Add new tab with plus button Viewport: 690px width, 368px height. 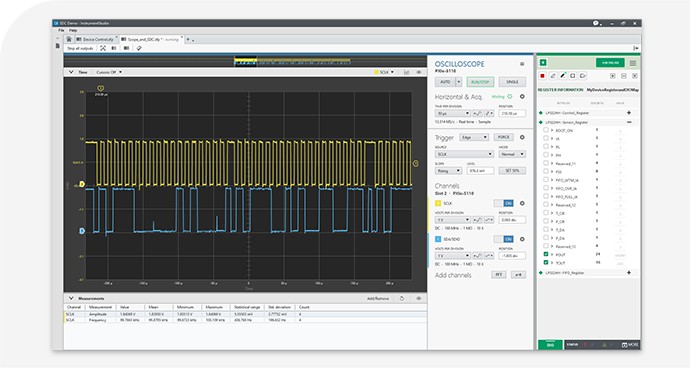188,39
